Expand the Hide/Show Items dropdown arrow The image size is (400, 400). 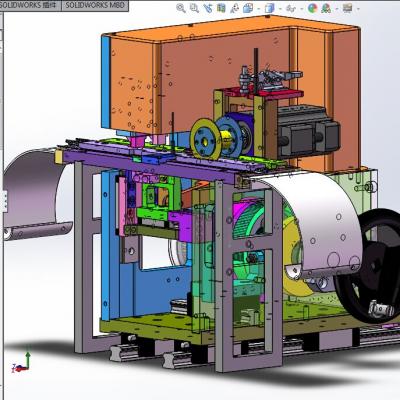coord(302,9)
